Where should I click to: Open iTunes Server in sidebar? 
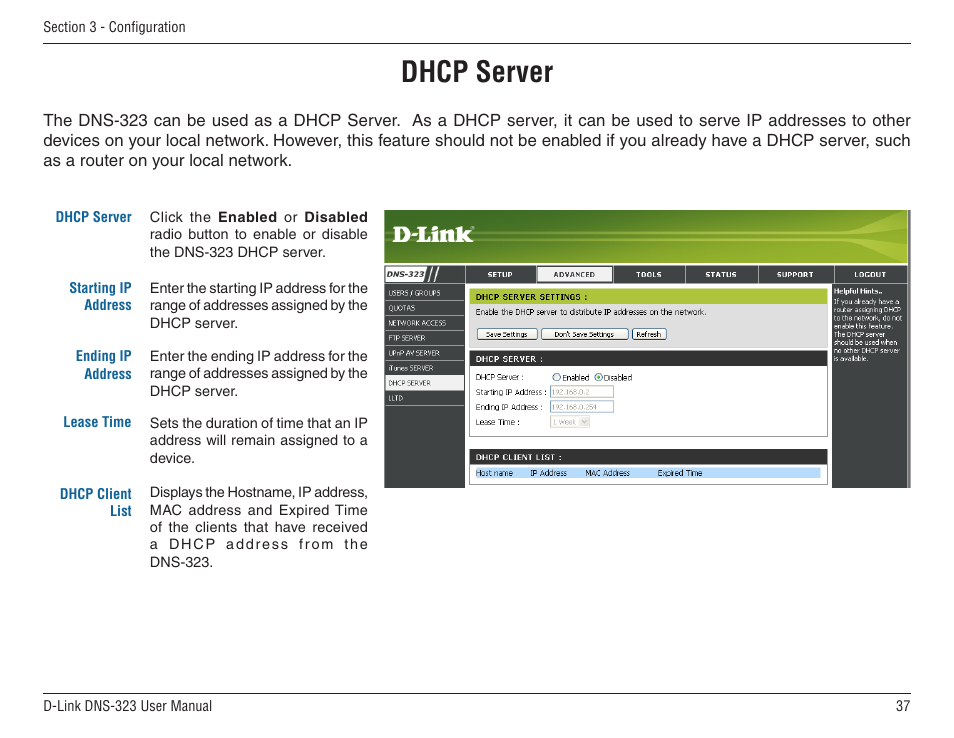[425, 368]
